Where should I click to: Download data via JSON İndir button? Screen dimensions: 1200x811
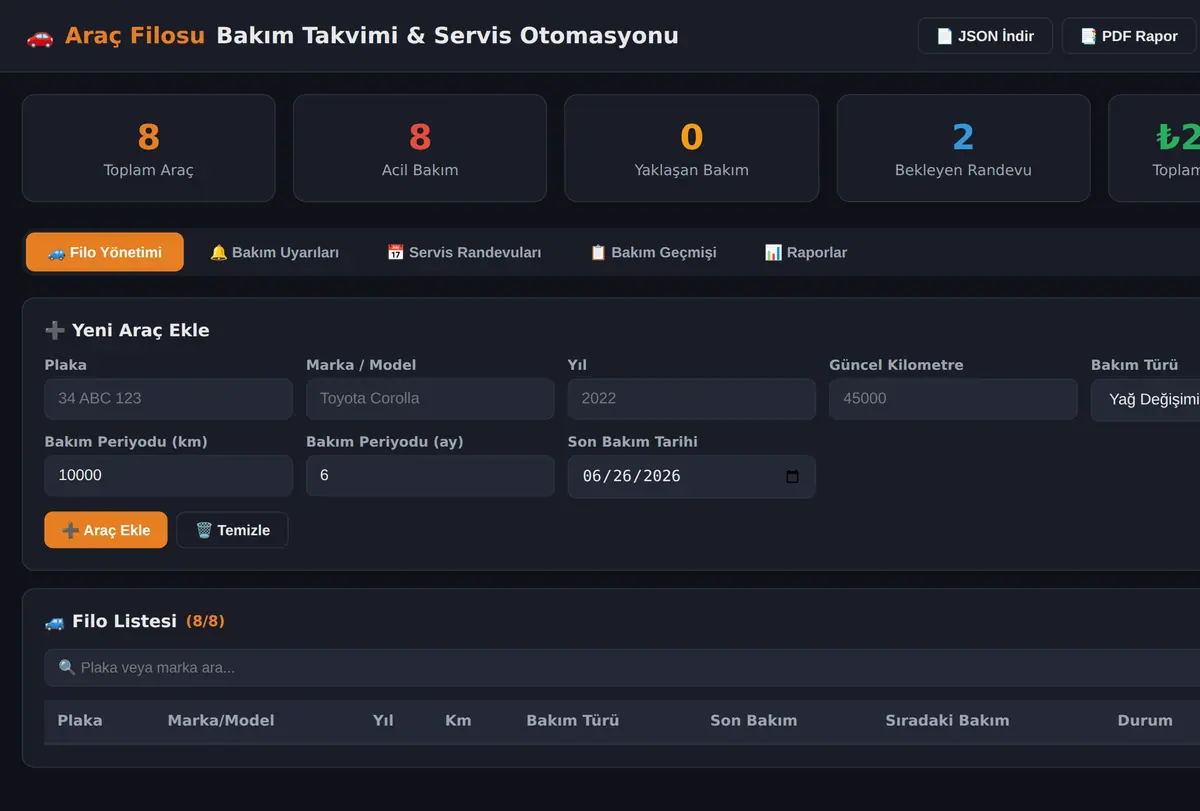[x=985, y=36]
